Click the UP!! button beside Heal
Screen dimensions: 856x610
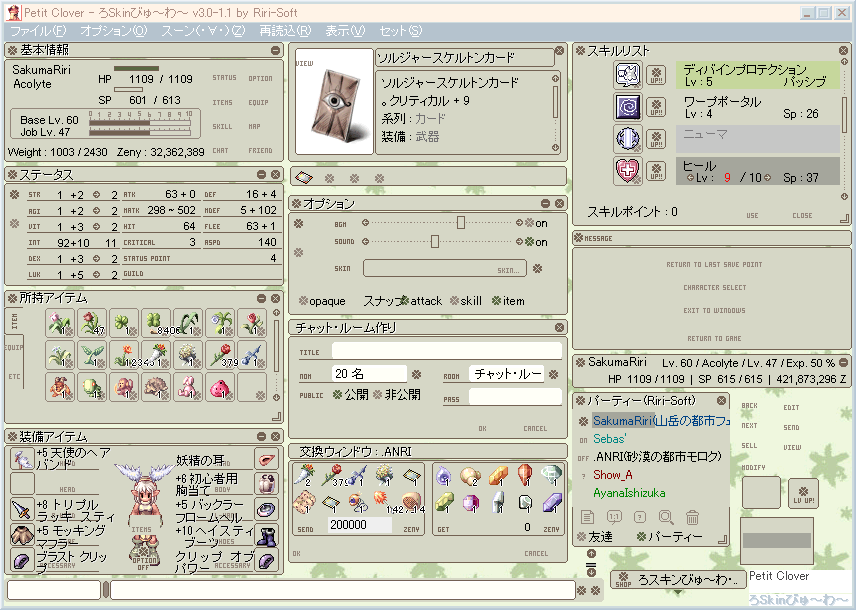coord(656,171)
